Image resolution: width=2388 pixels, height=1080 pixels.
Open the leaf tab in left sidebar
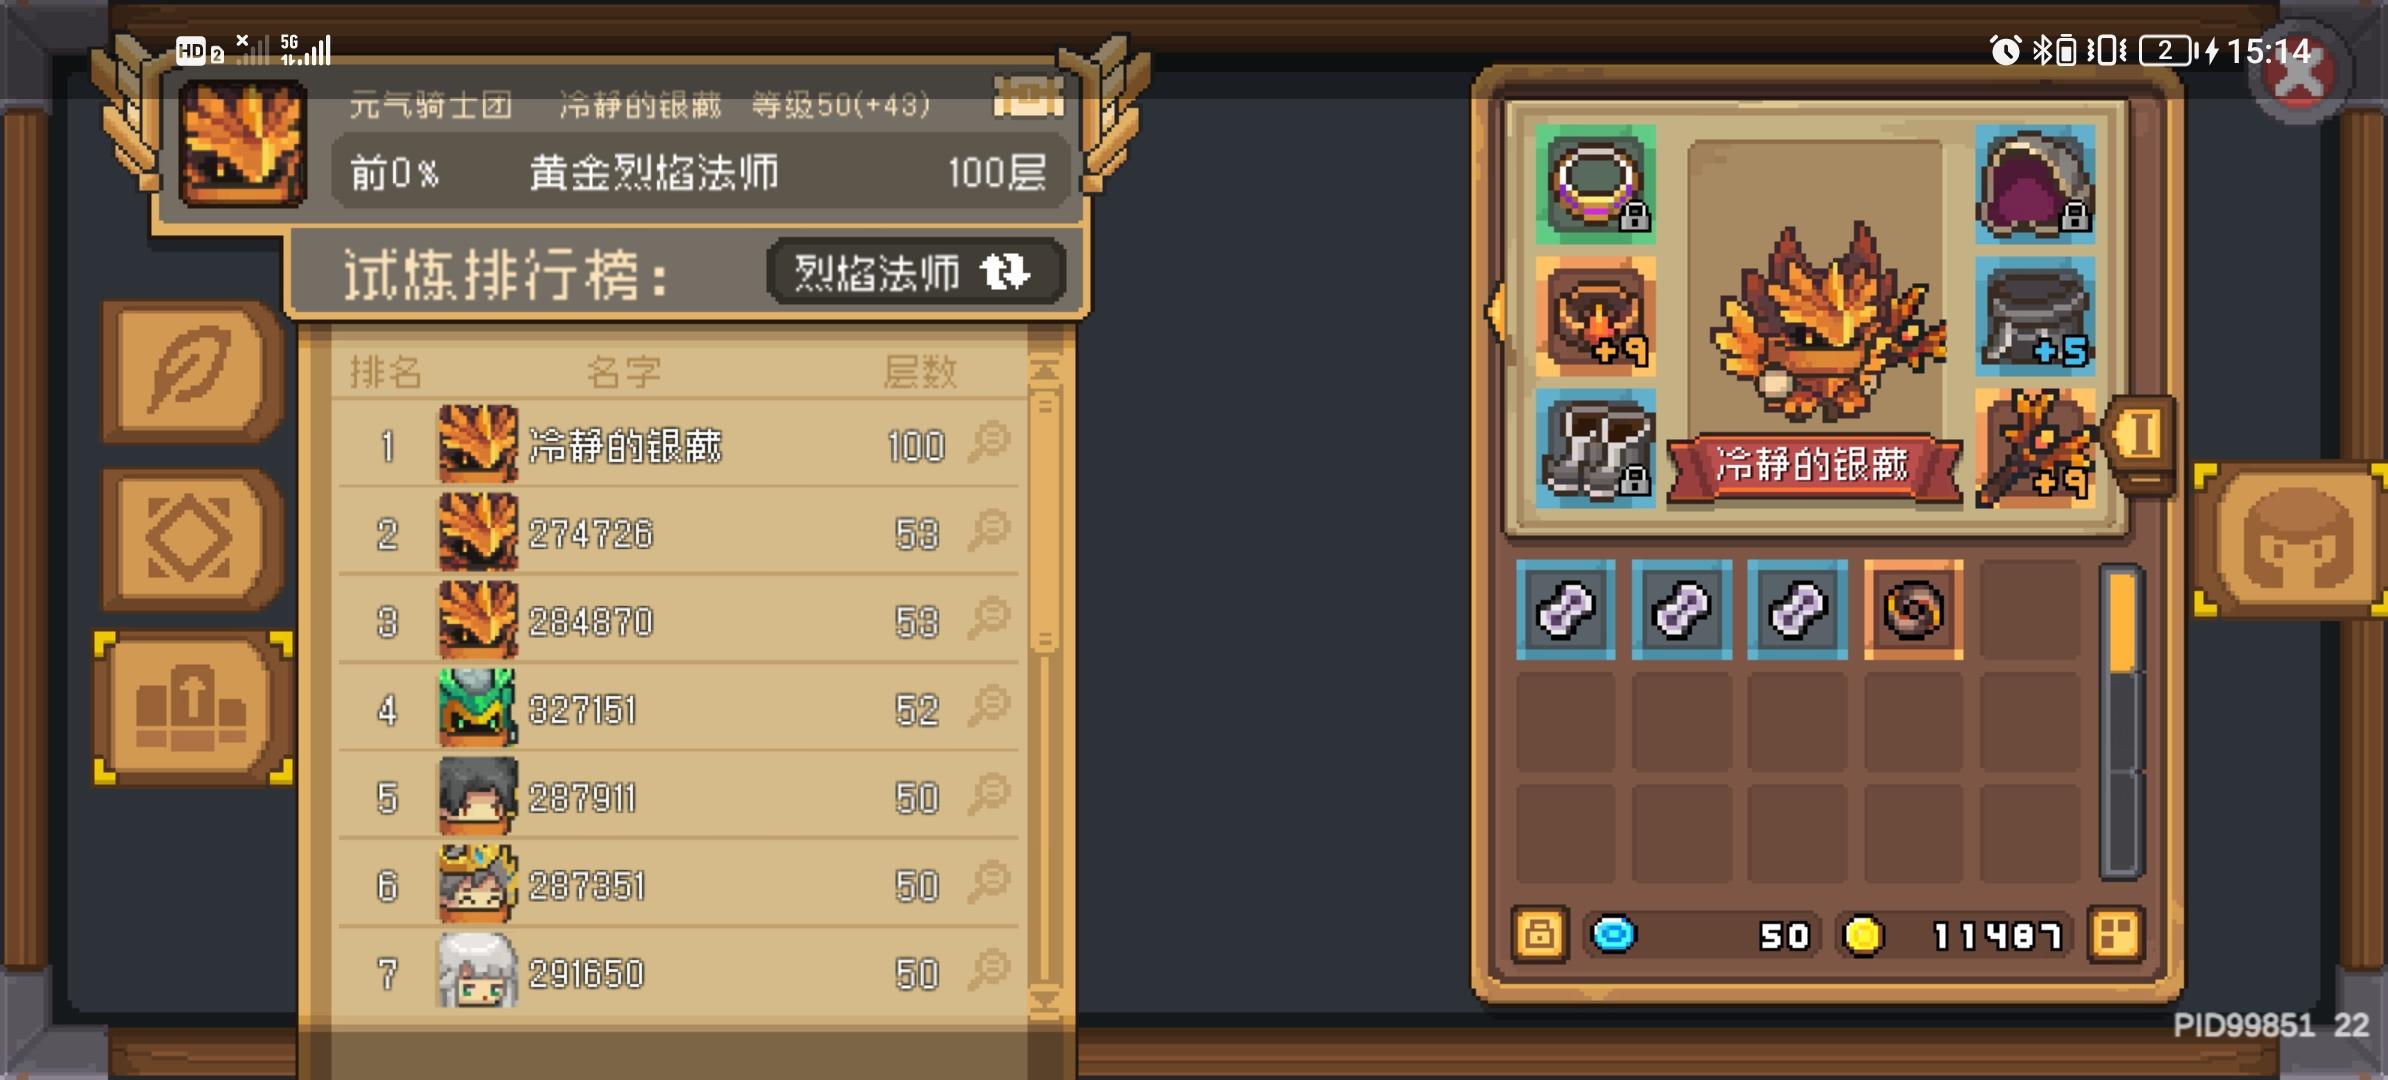(x=190, y=371)
